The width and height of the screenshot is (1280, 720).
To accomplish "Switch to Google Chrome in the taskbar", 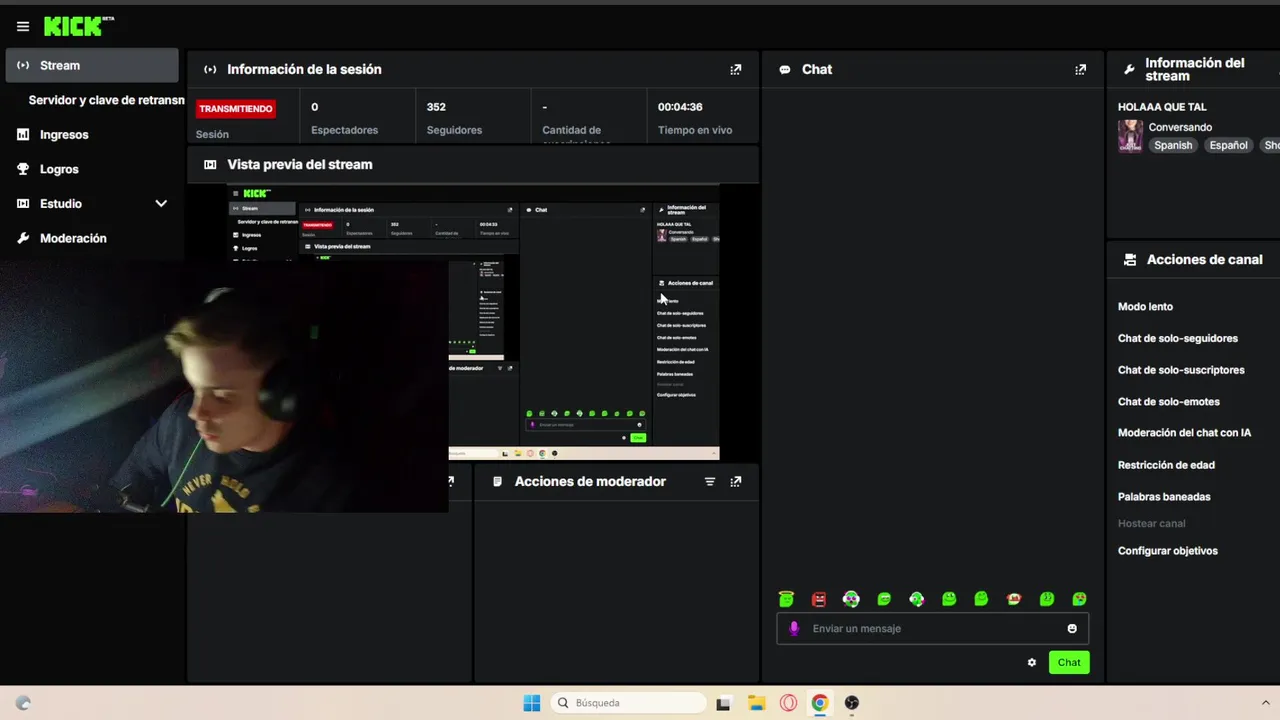I will [x=820, y=703].
